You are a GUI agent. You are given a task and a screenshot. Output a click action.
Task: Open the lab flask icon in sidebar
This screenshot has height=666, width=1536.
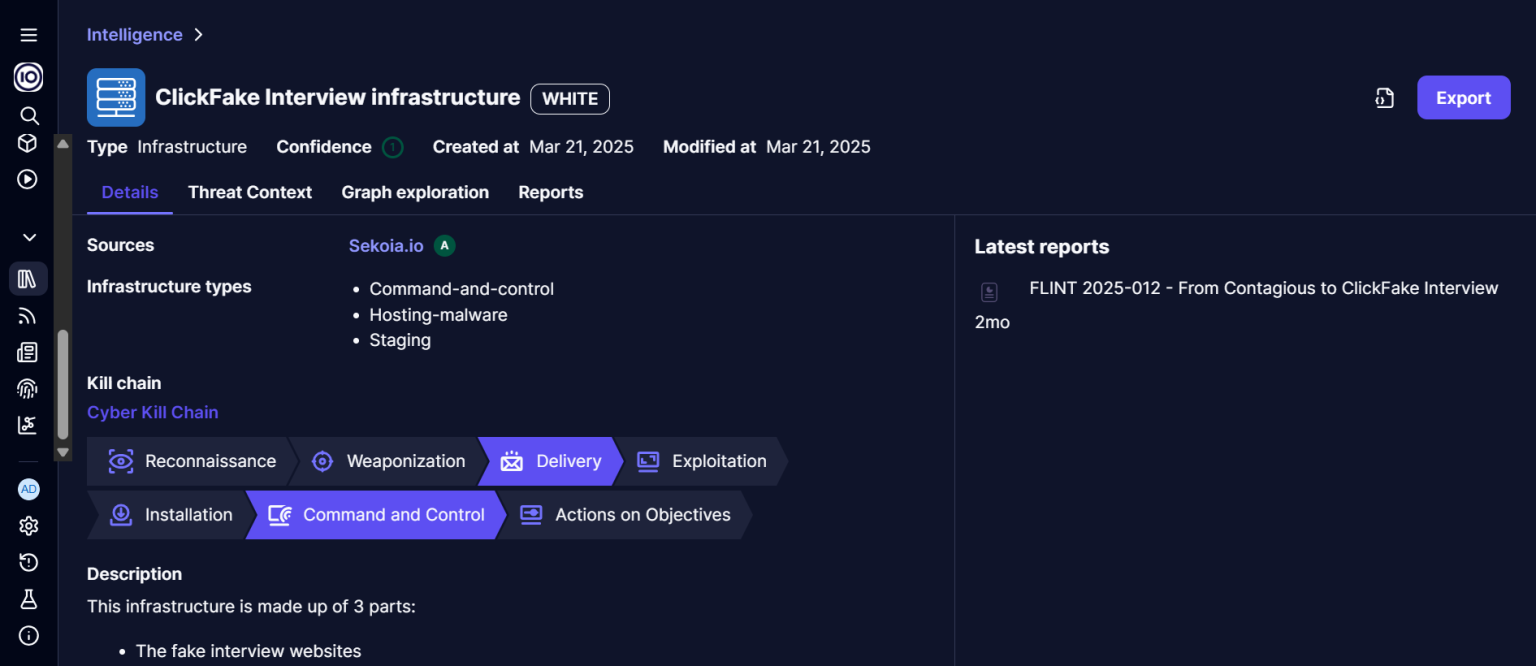(28, 599)
